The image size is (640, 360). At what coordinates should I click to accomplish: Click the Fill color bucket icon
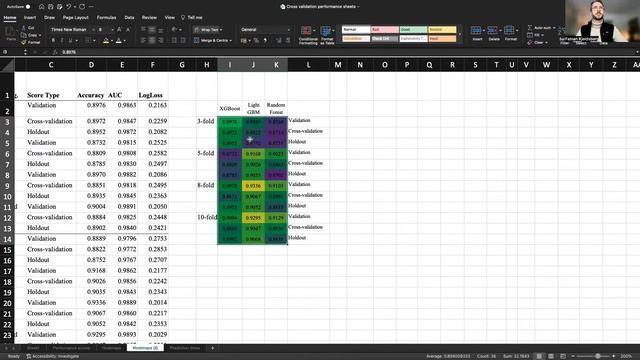click(106, 40)
